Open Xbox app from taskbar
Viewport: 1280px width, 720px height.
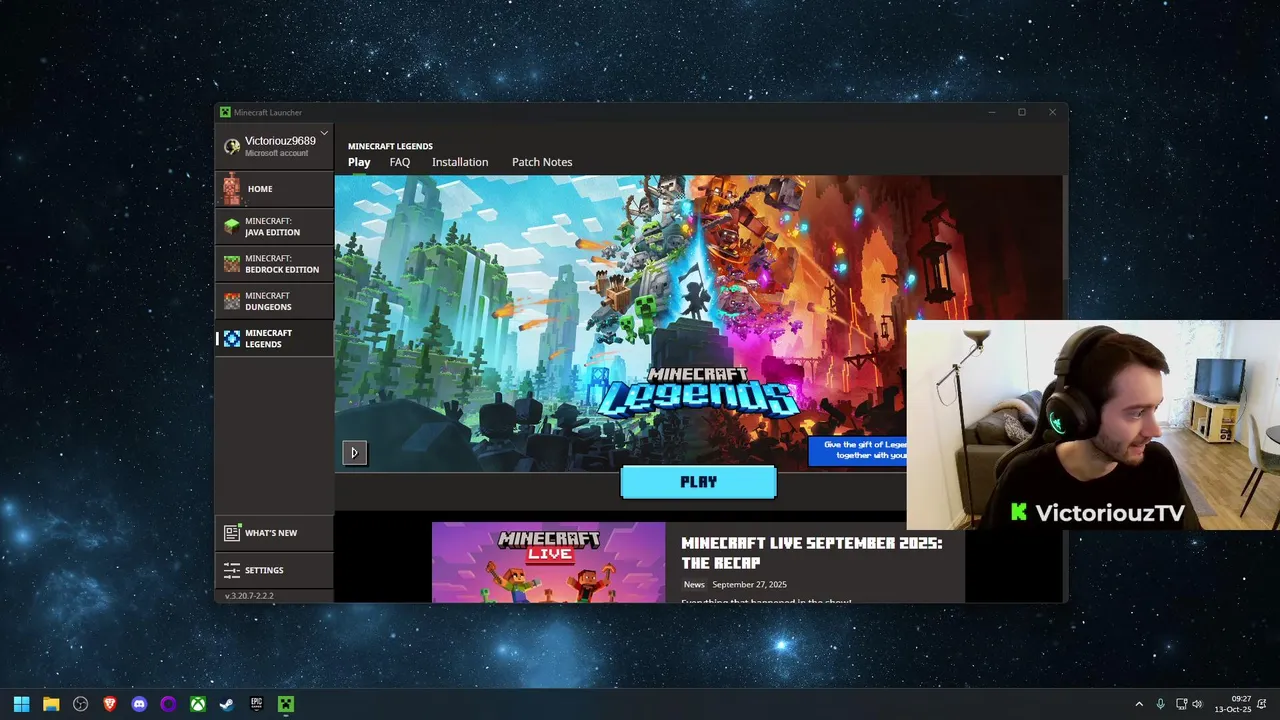pyautogui.click(x=198, y=704)
